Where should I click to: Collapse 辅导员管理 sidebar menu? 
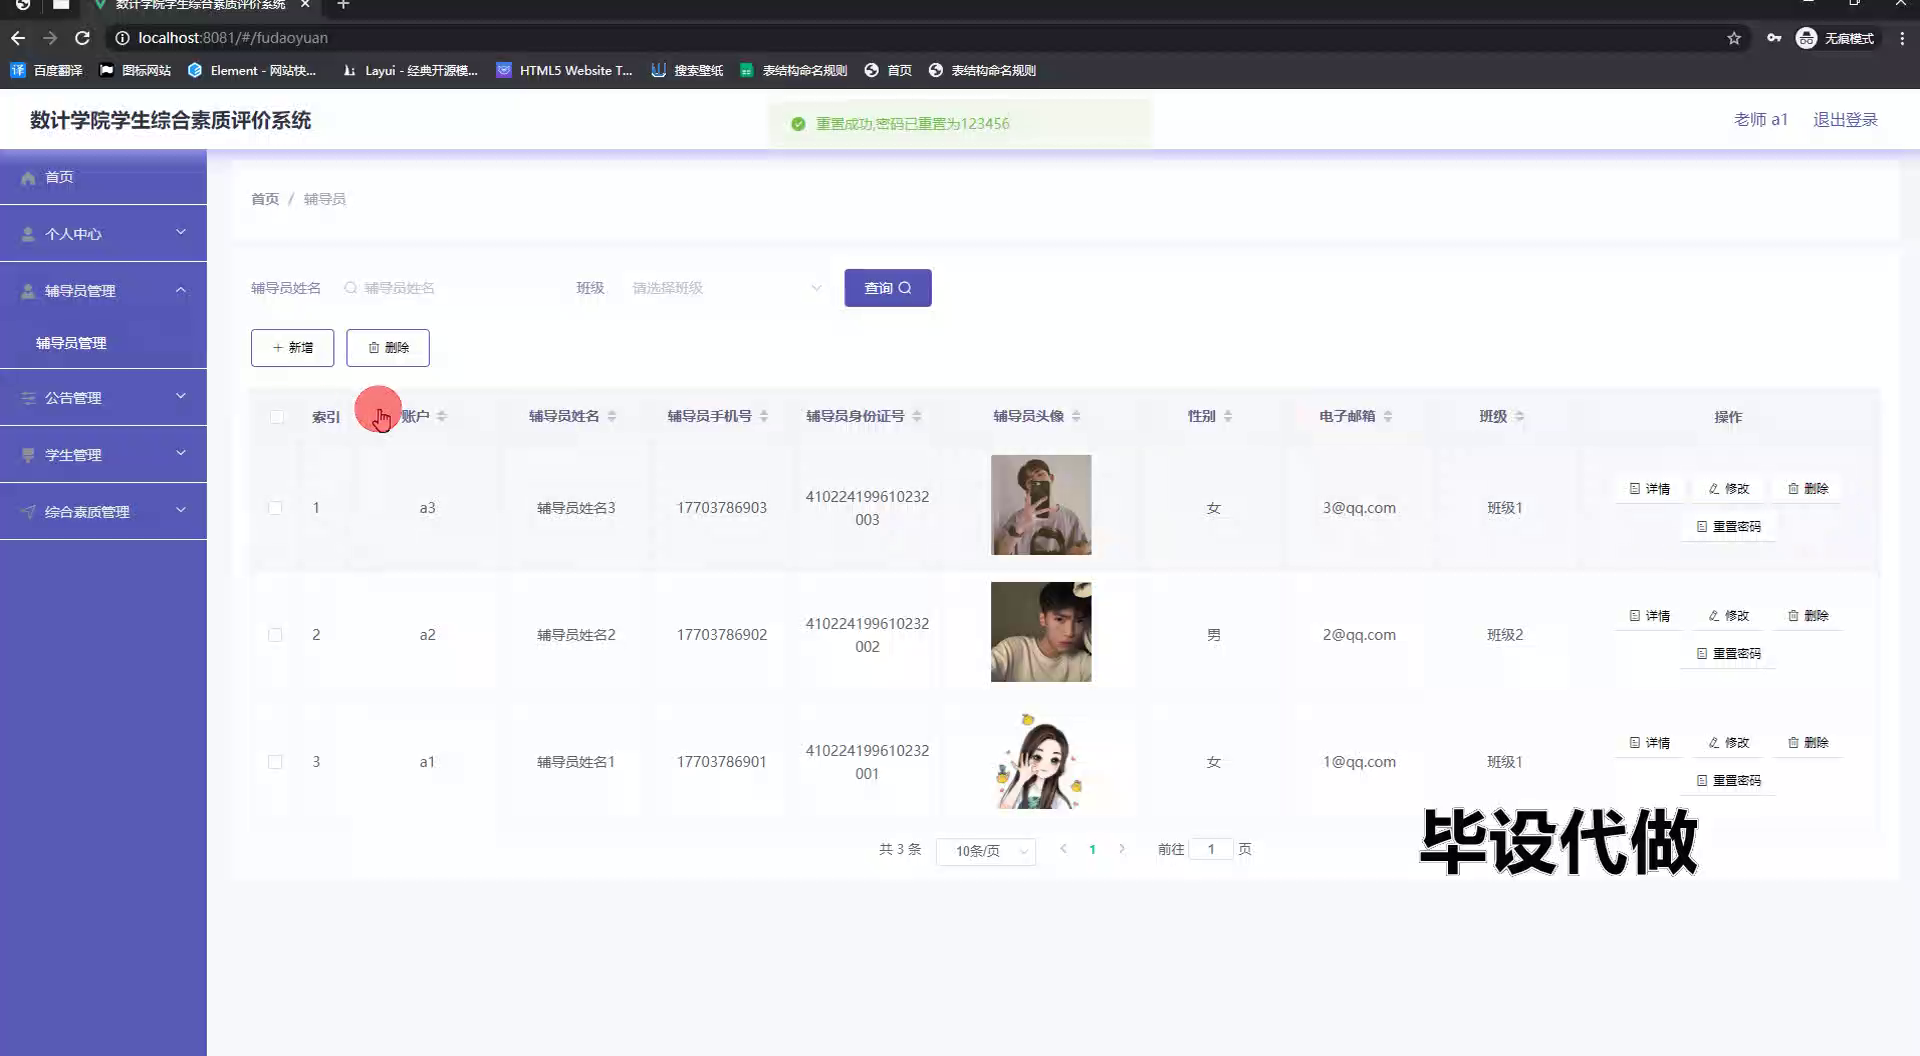point(103,290)
